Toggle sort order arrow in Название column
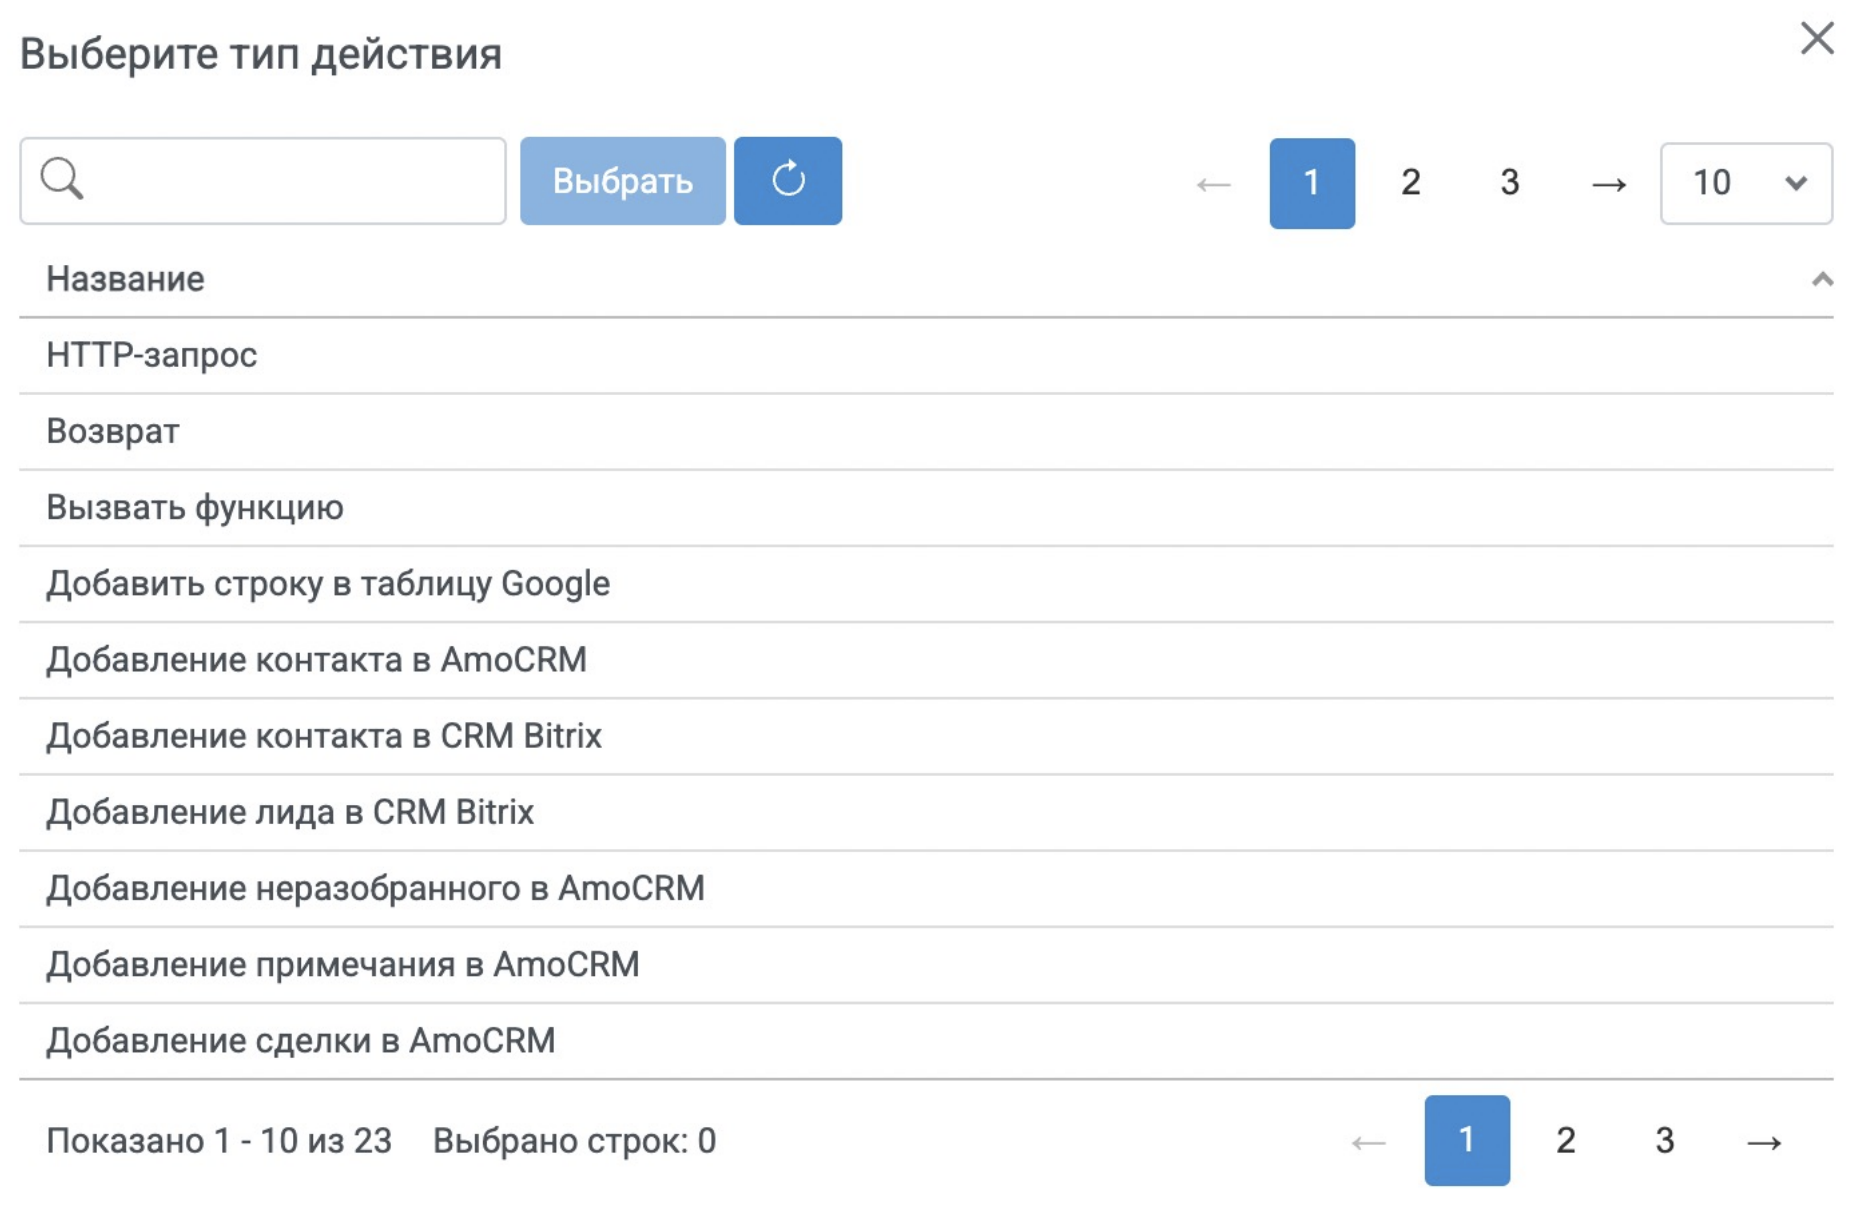The image size is (1858, 1214). click(1822, 280)
